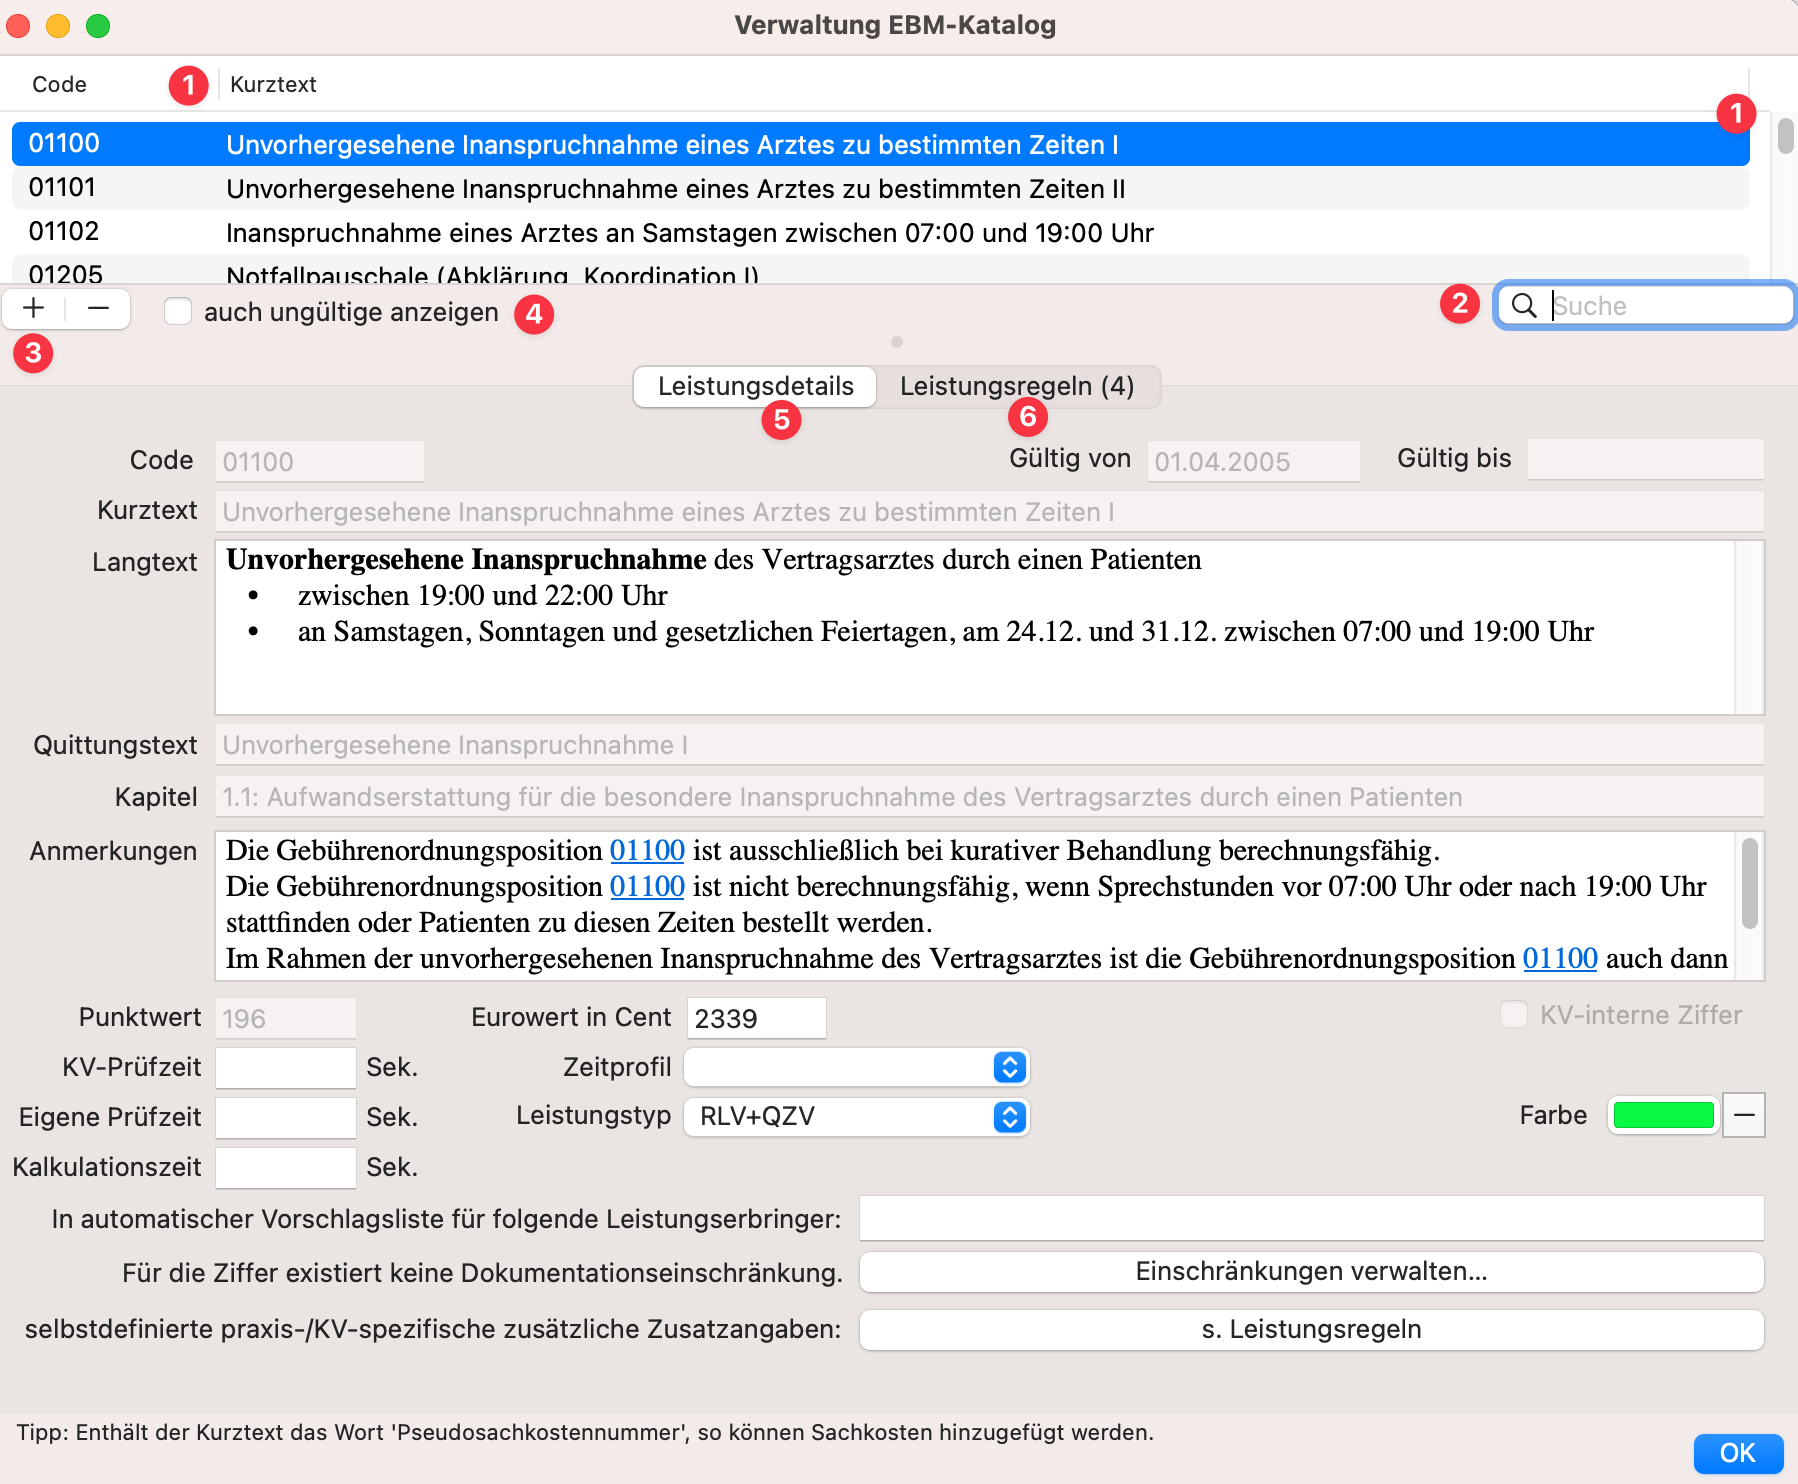Click the split-view divider handle dot
Image resolution: width=1798 pixels, height=1484 pixels.
click(x=897, y=342)
